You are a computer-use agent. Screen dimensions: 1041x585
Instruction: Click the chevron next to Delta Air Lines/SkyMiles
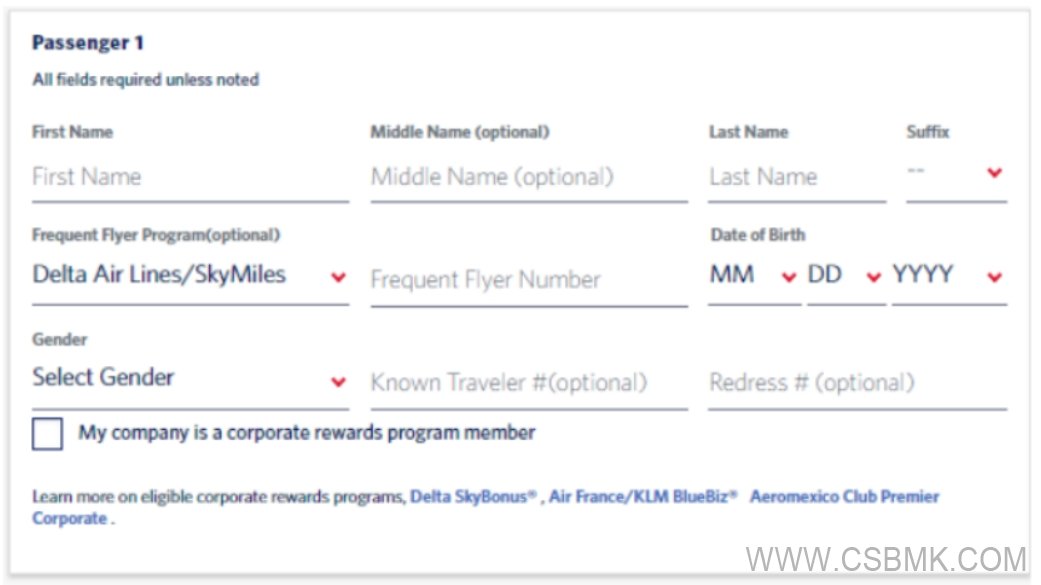pyautogui.click(x=338, y=277)
